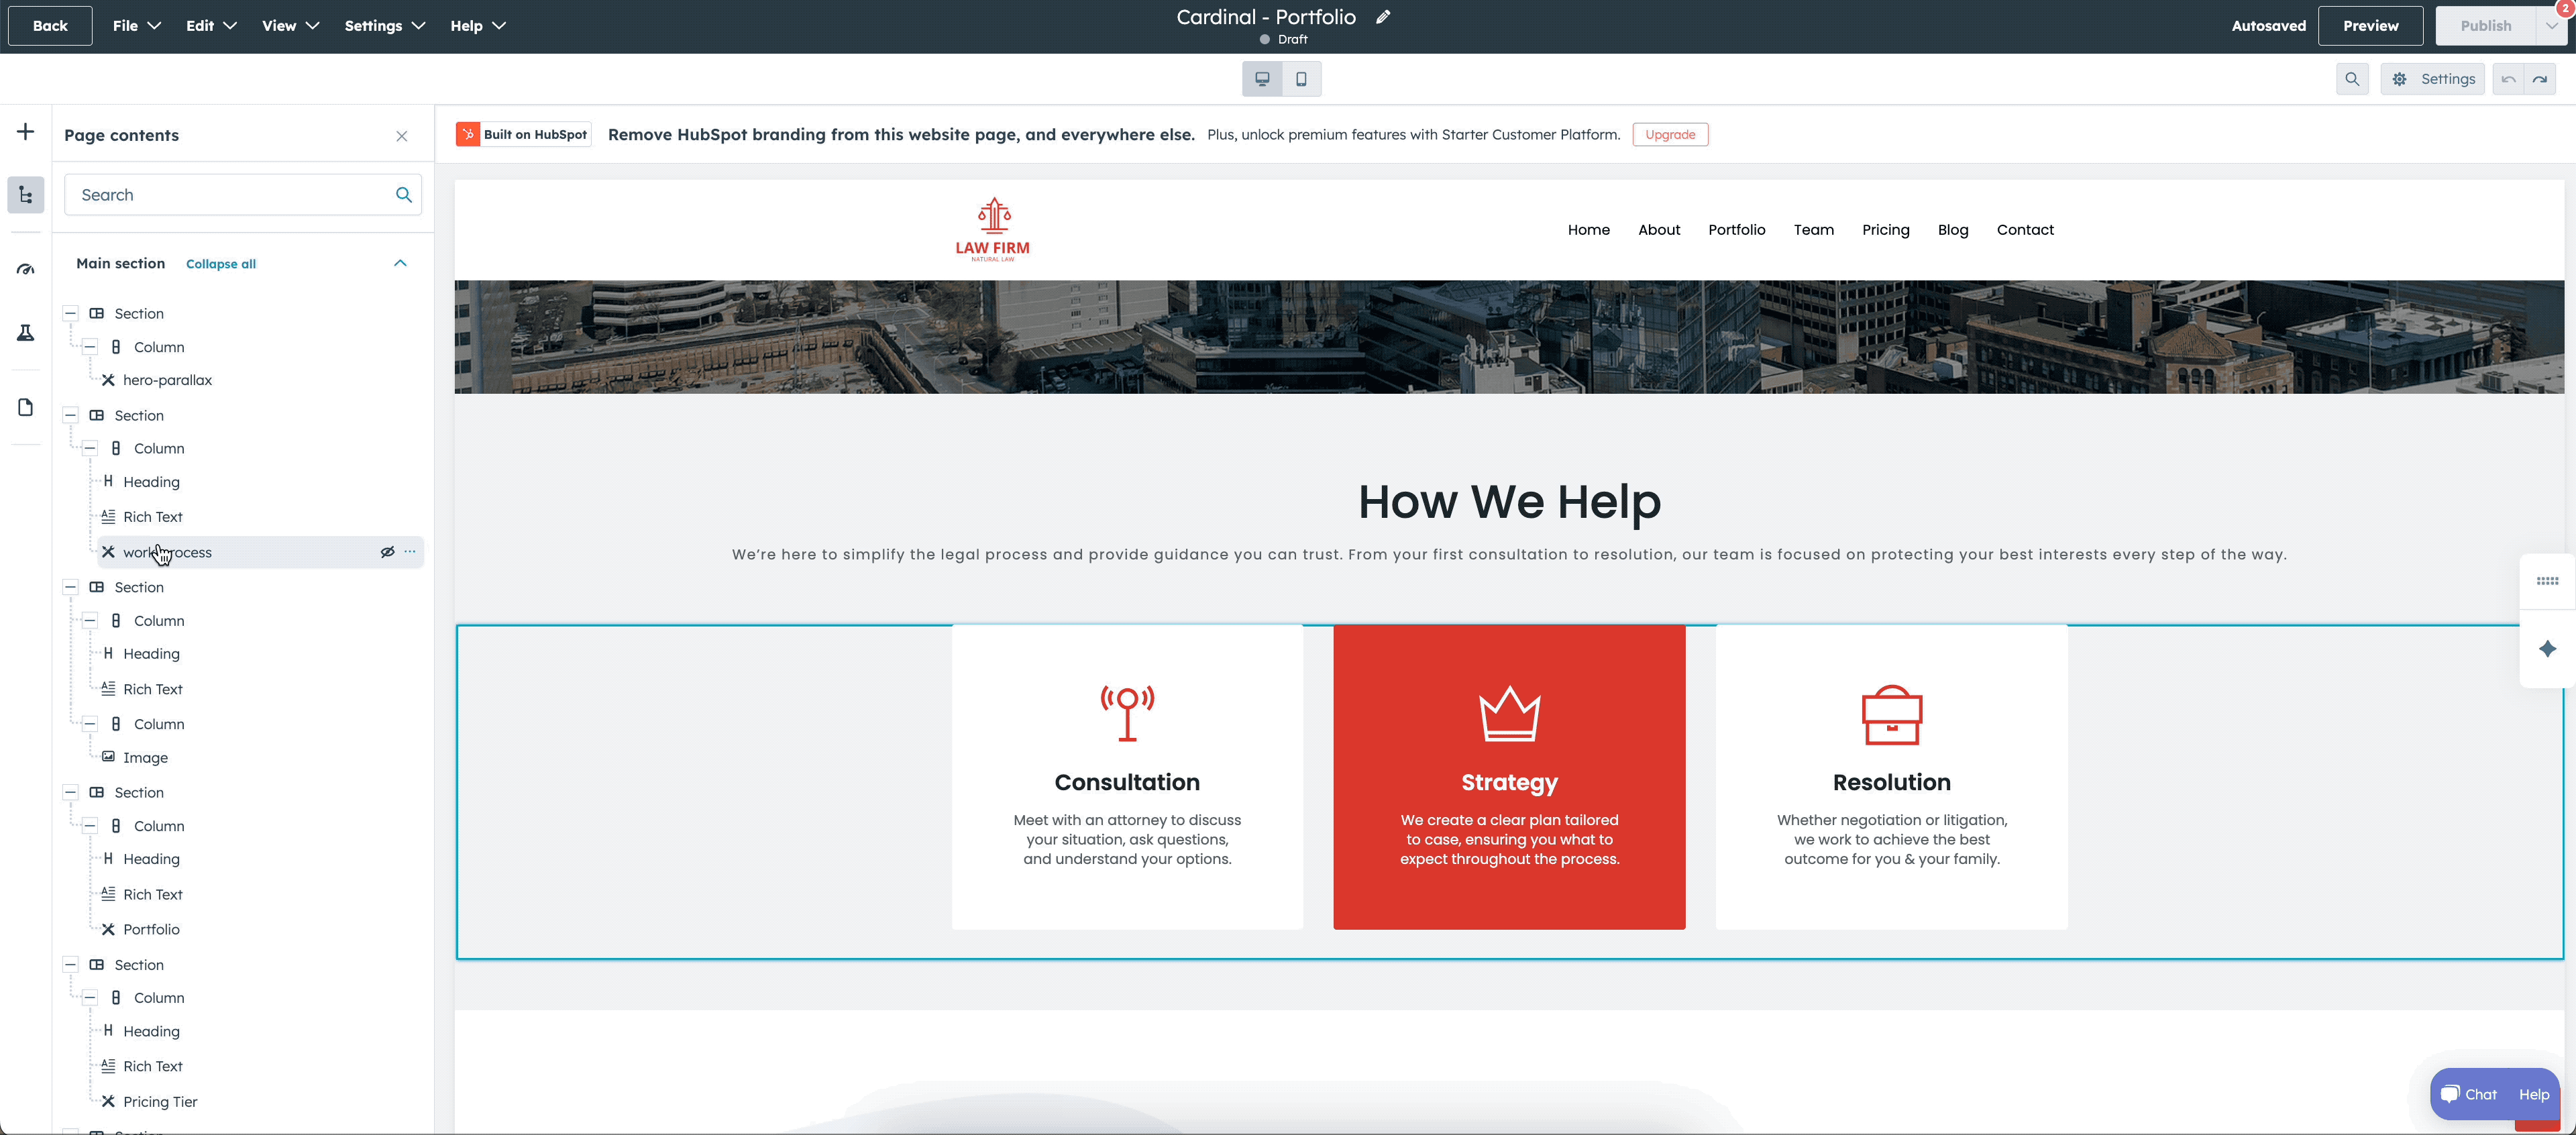This screenshot has width=2576, height=1135.
Task: Click the zoom search magnifier in toolbar
Action: coord(2352,79)
